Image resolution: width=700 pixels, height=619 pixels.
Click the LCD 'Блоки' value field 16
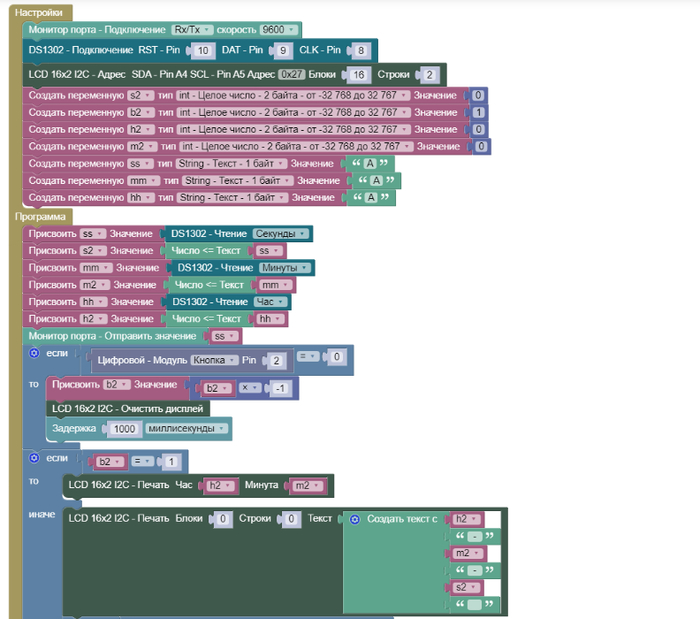point(357,75)
